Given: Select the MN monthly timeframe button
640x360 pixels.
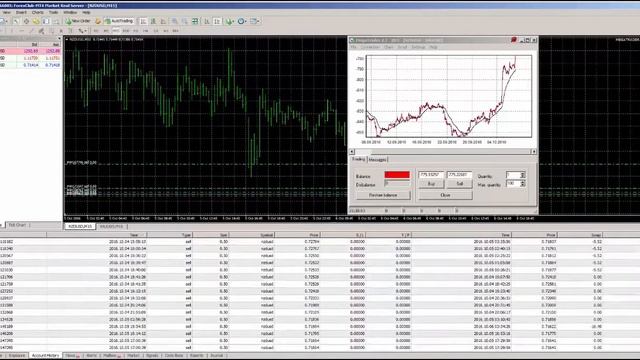Looking at the screenshot, I should coord(176,31).
